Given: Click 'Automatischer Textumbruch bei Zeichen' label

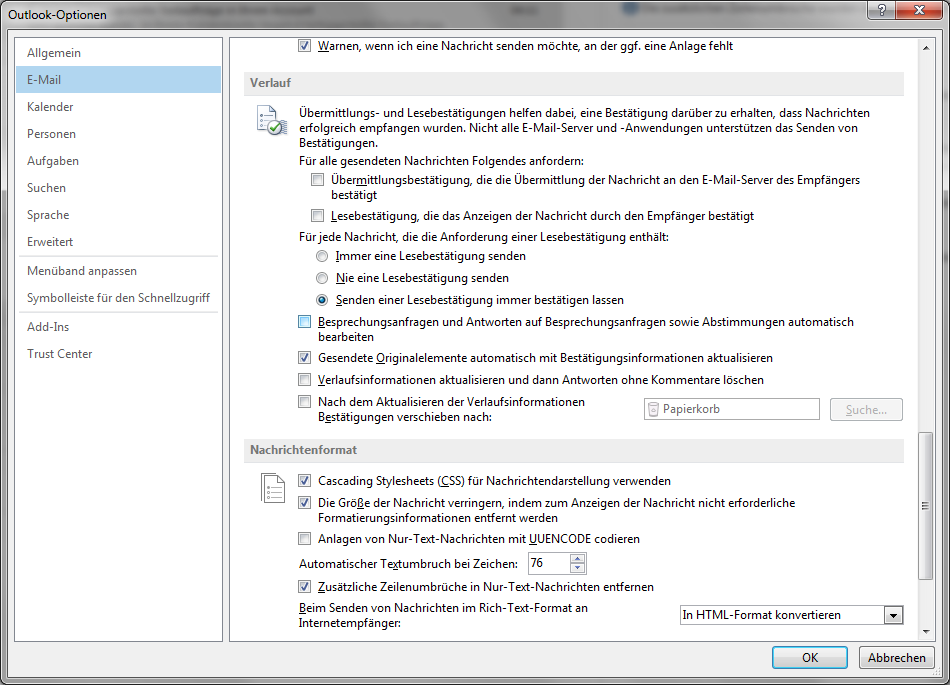Looking at the screenshot, I should tap(408, 564).
